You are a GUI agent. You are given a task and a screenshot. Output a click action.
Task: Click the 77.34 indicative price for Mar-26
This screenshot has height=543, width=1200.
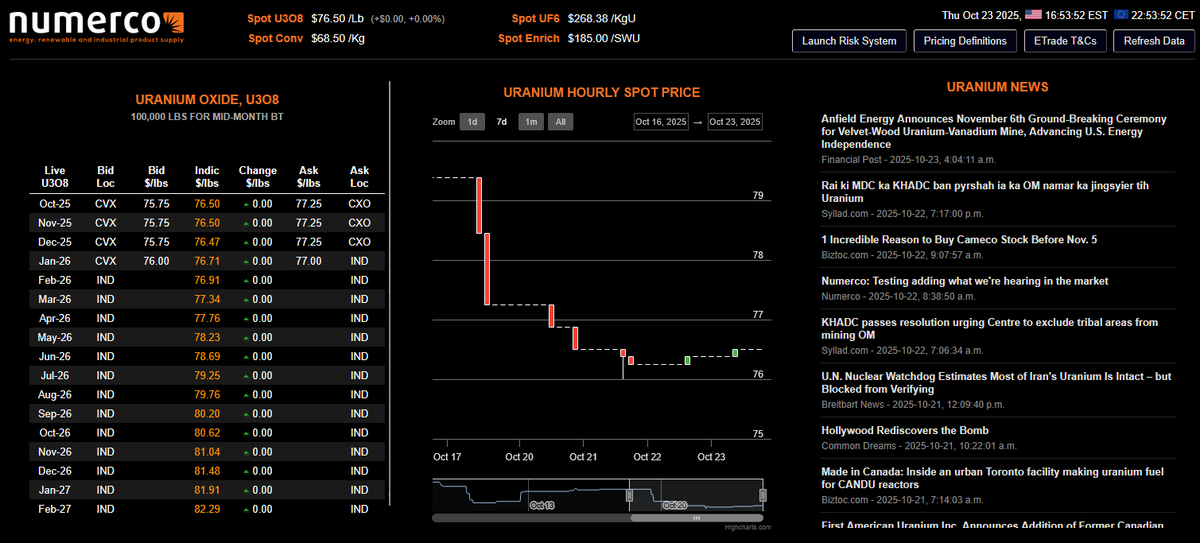point(207,299)
